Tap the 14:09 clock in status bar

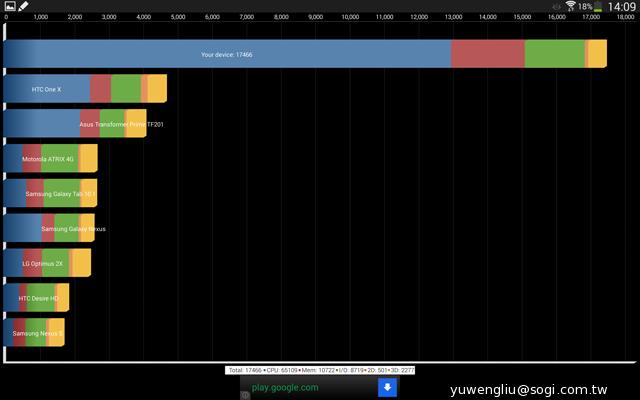pyautogui.click(x=622, y=6)
